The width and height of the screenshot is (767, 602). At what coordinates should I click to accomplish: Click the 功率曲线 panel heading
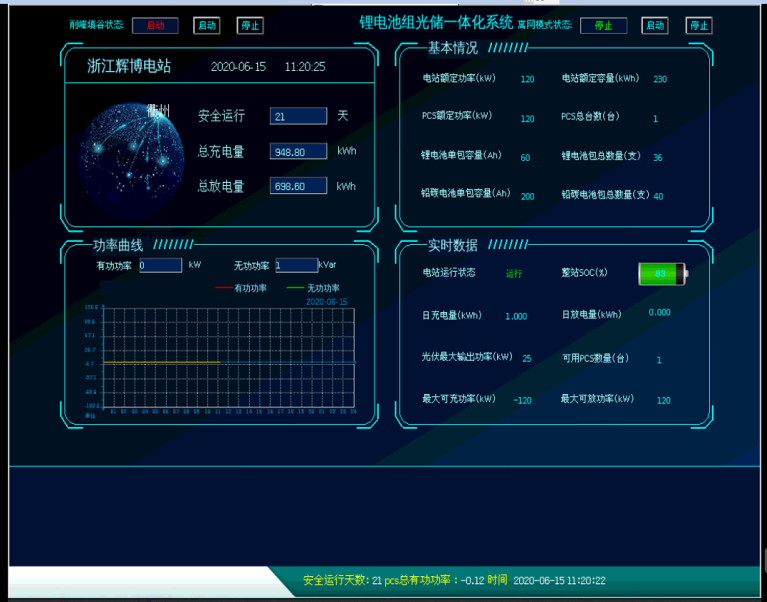(x=118, y=245)
